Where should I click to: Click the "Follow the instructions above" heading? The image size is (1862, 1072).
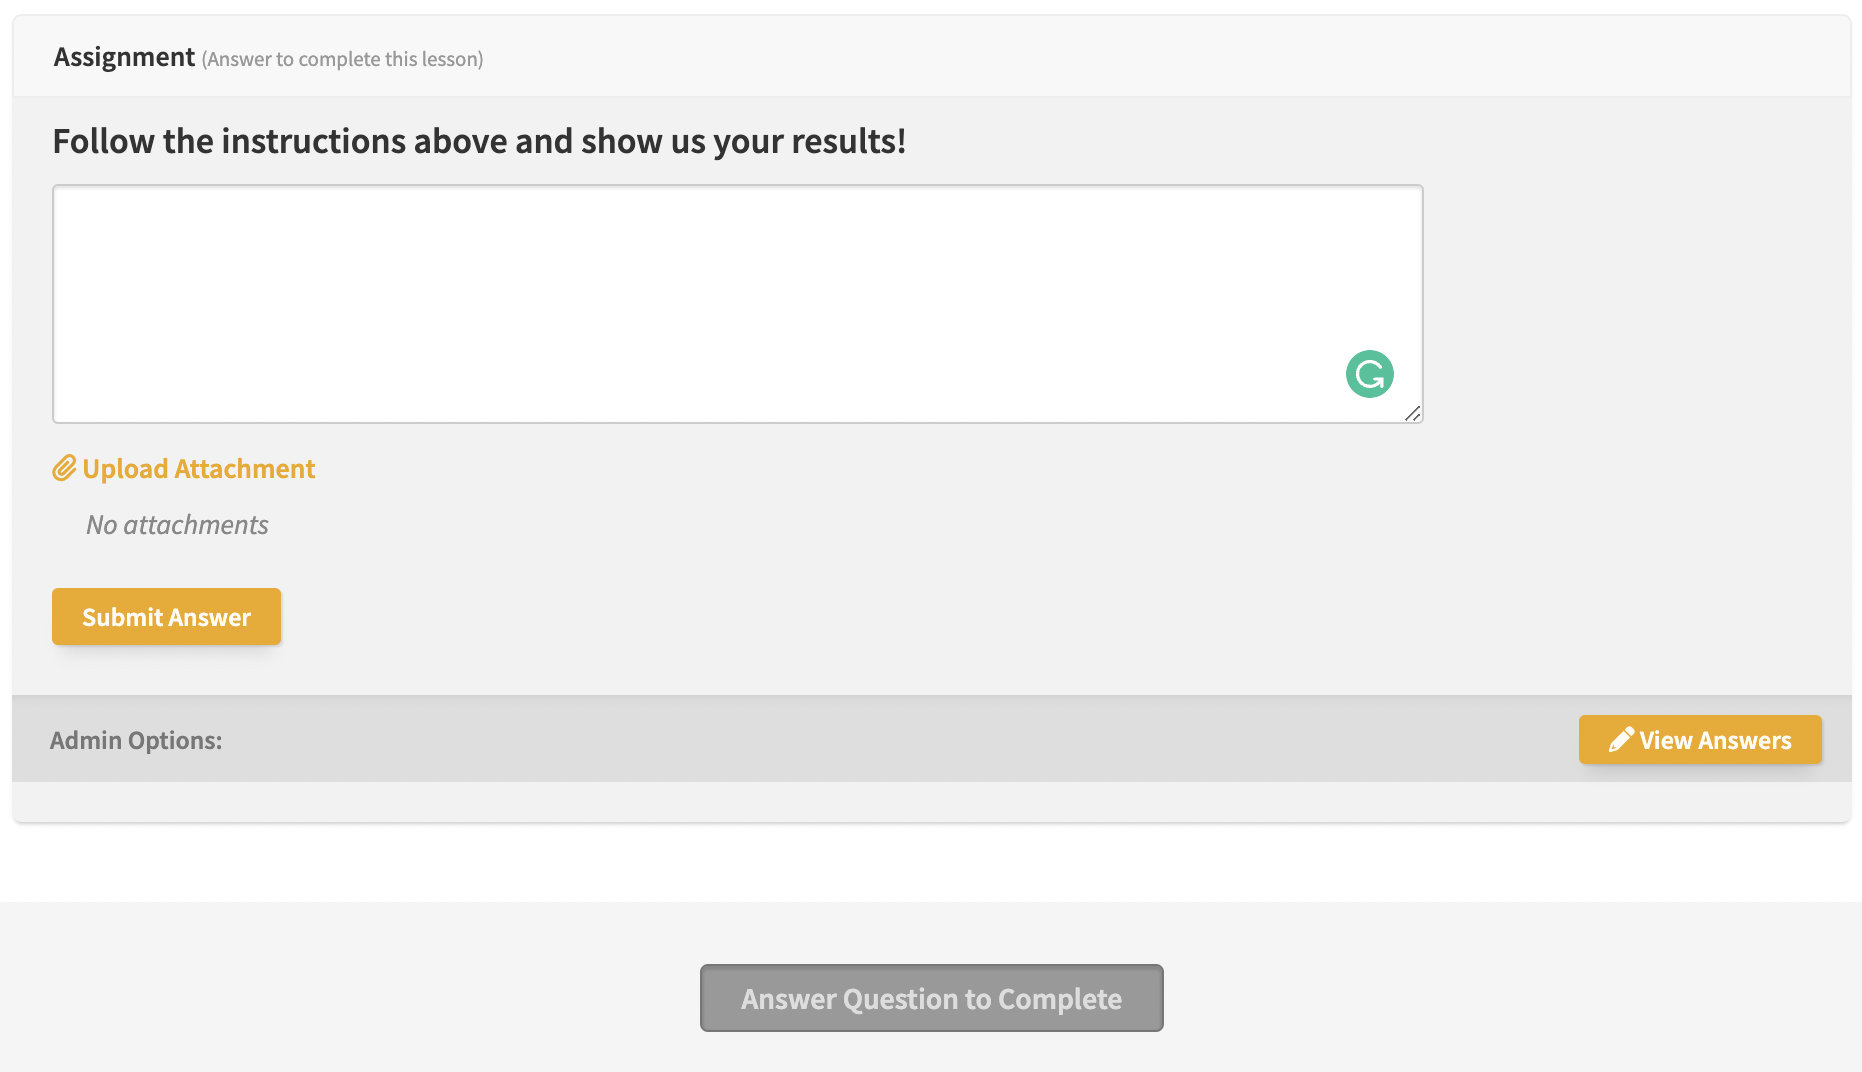(x=479, y=141)
